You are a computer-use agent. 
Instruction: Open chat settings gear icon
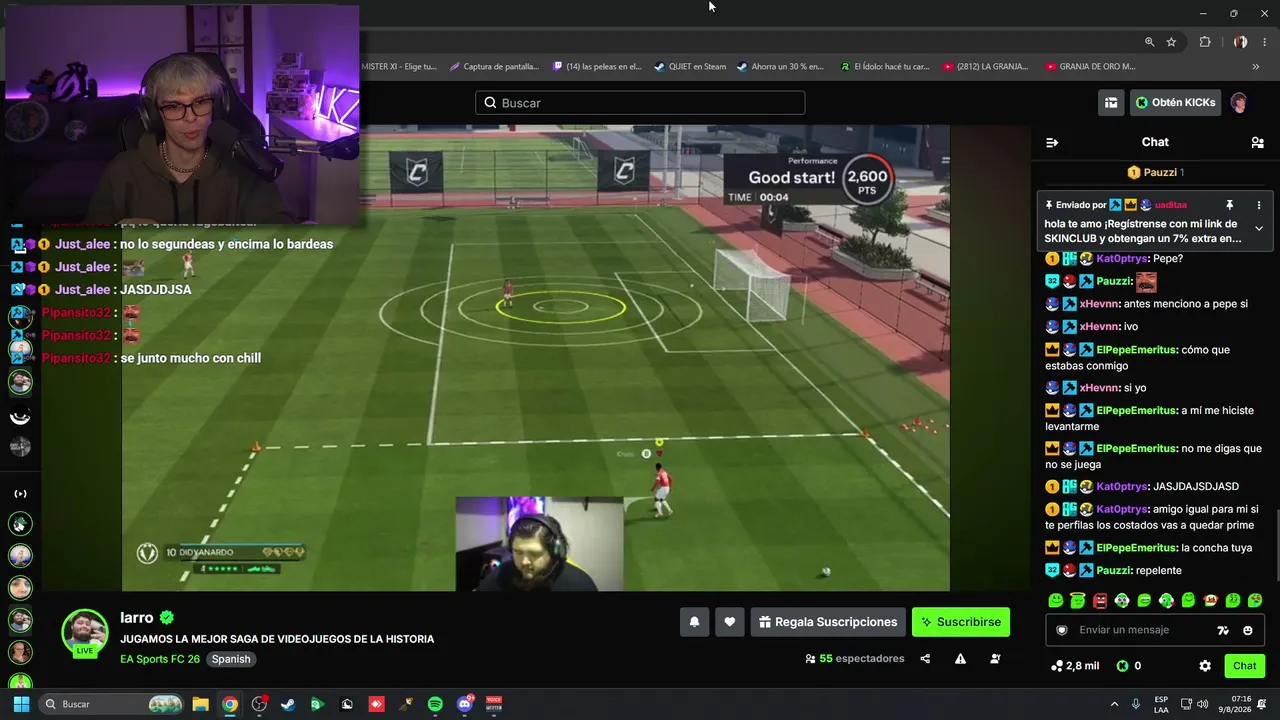(x=1205, y=666)
